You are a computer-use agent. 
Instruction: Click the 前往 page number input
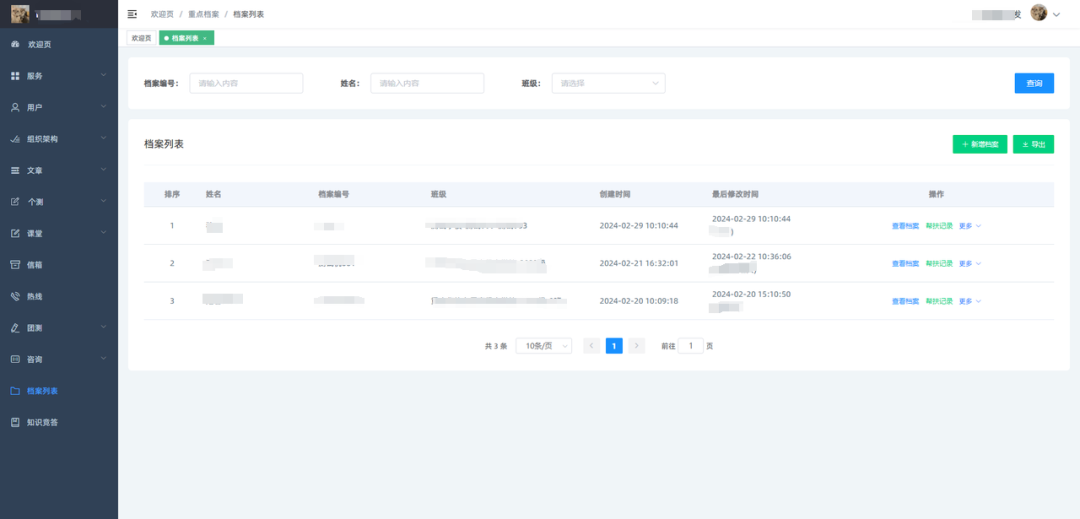[x=691, y=346]
